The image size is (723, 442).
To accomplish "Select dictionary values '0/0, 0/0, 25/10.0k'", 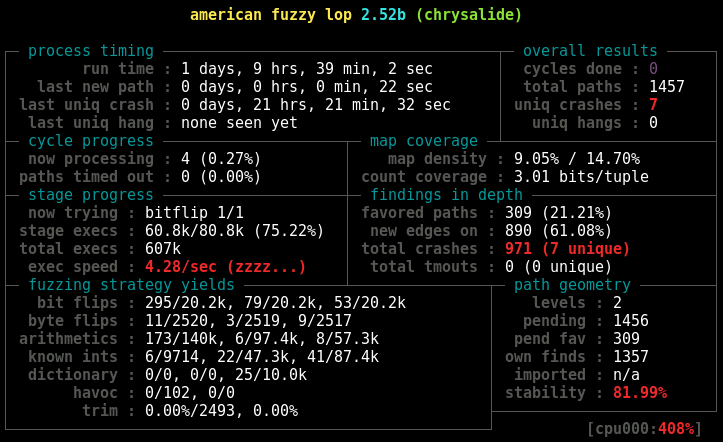I will (x=225, y=374).
